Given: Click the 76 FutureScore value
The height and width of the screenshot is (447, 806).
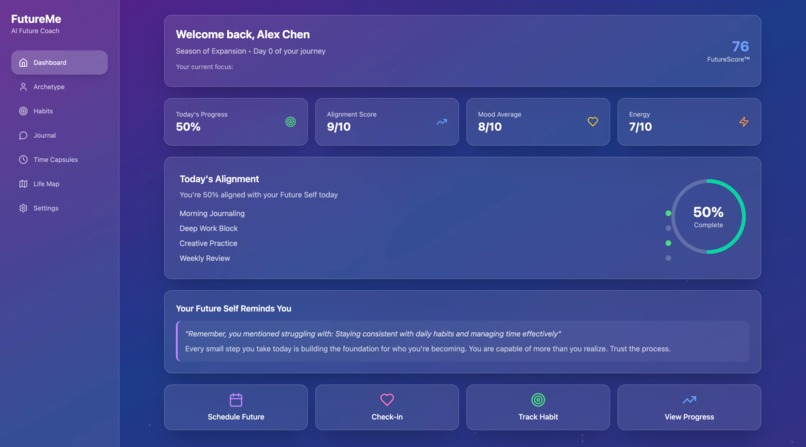Looking at the screenshot, I should pos(740,46).
